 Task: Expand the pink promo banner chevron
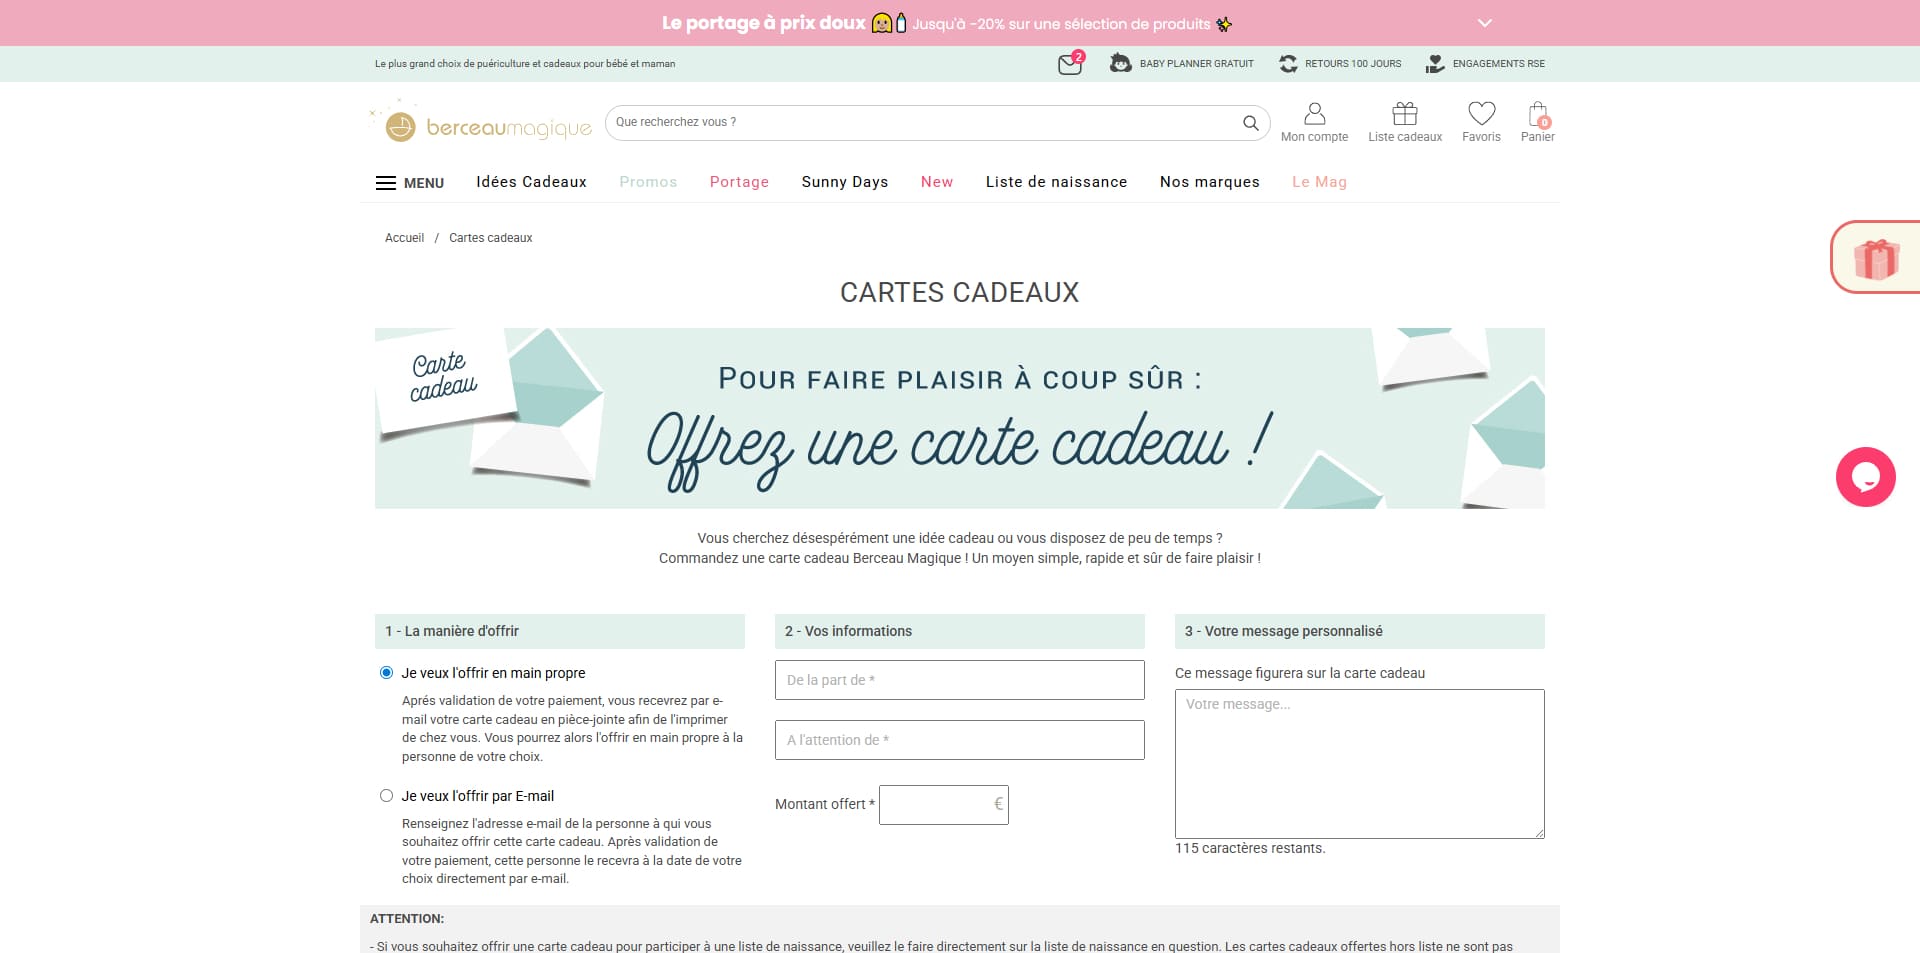pos(1485,23)
